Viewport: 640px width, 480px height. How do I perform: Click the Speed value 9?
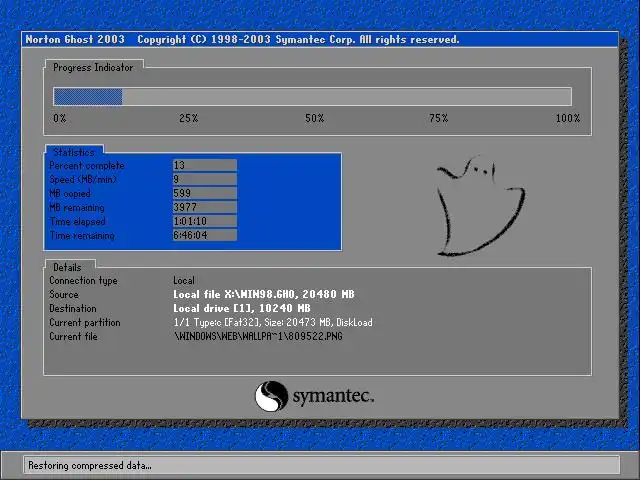pyautogui.click(x=204, y=179)
